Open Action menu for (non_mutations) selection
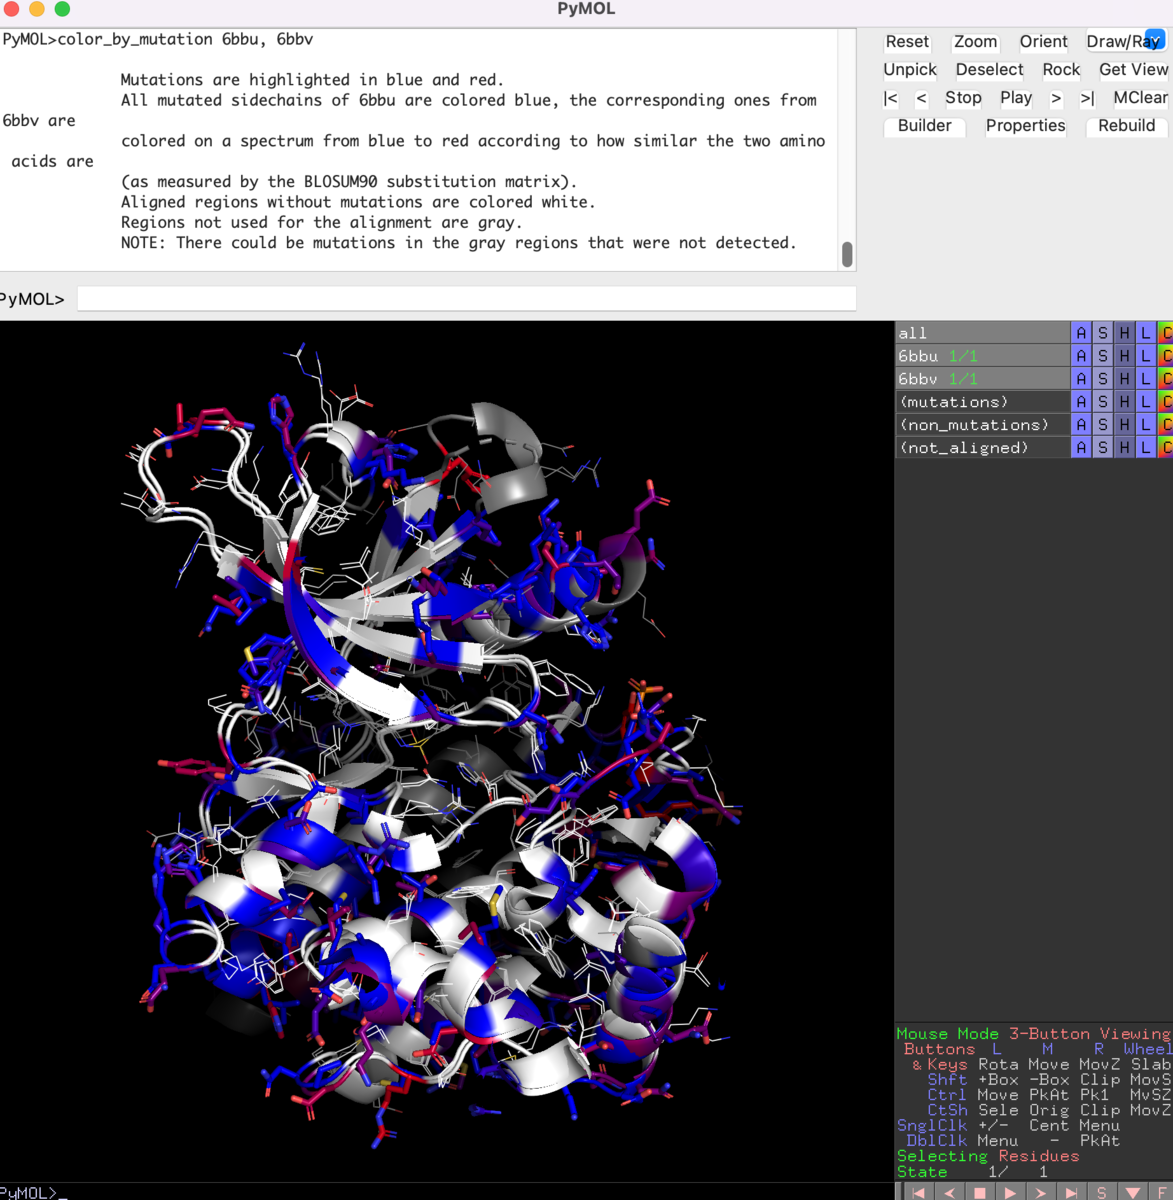This screenshot has height=1200, width=1173. (1081, 425)
